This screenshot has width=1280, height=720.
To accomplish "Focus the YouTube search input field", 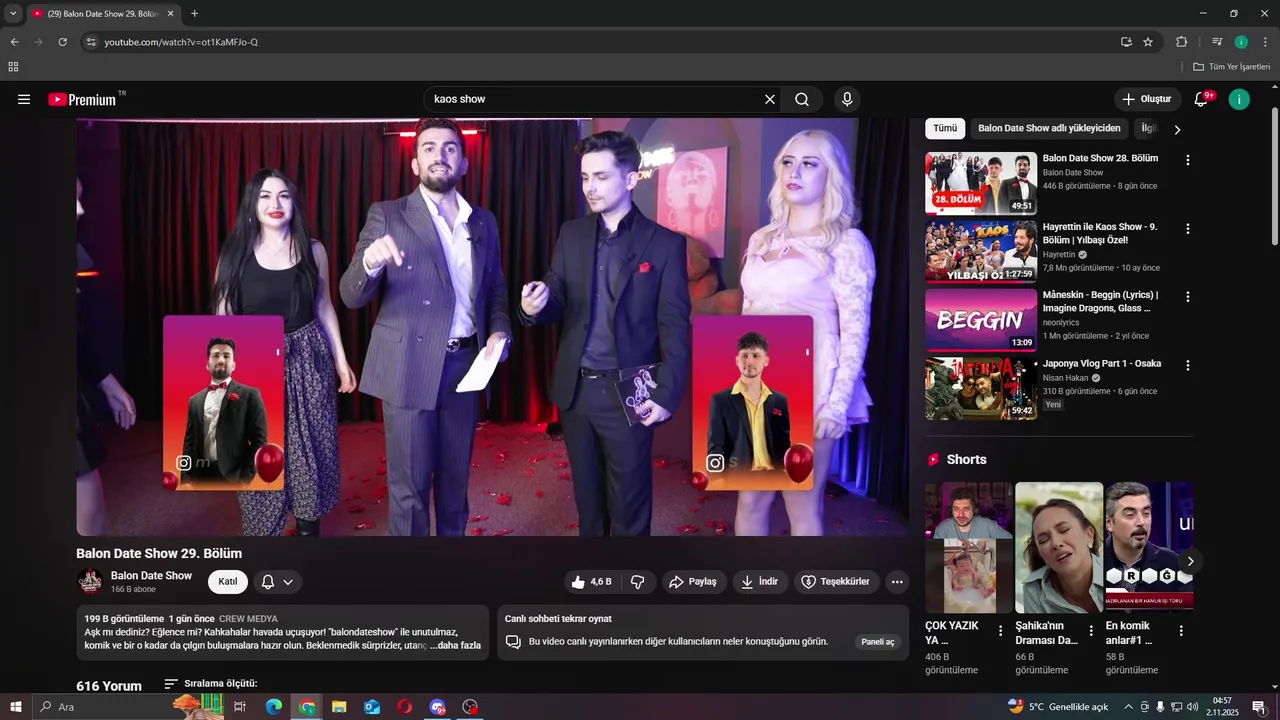I will click(x=594, y=99).
